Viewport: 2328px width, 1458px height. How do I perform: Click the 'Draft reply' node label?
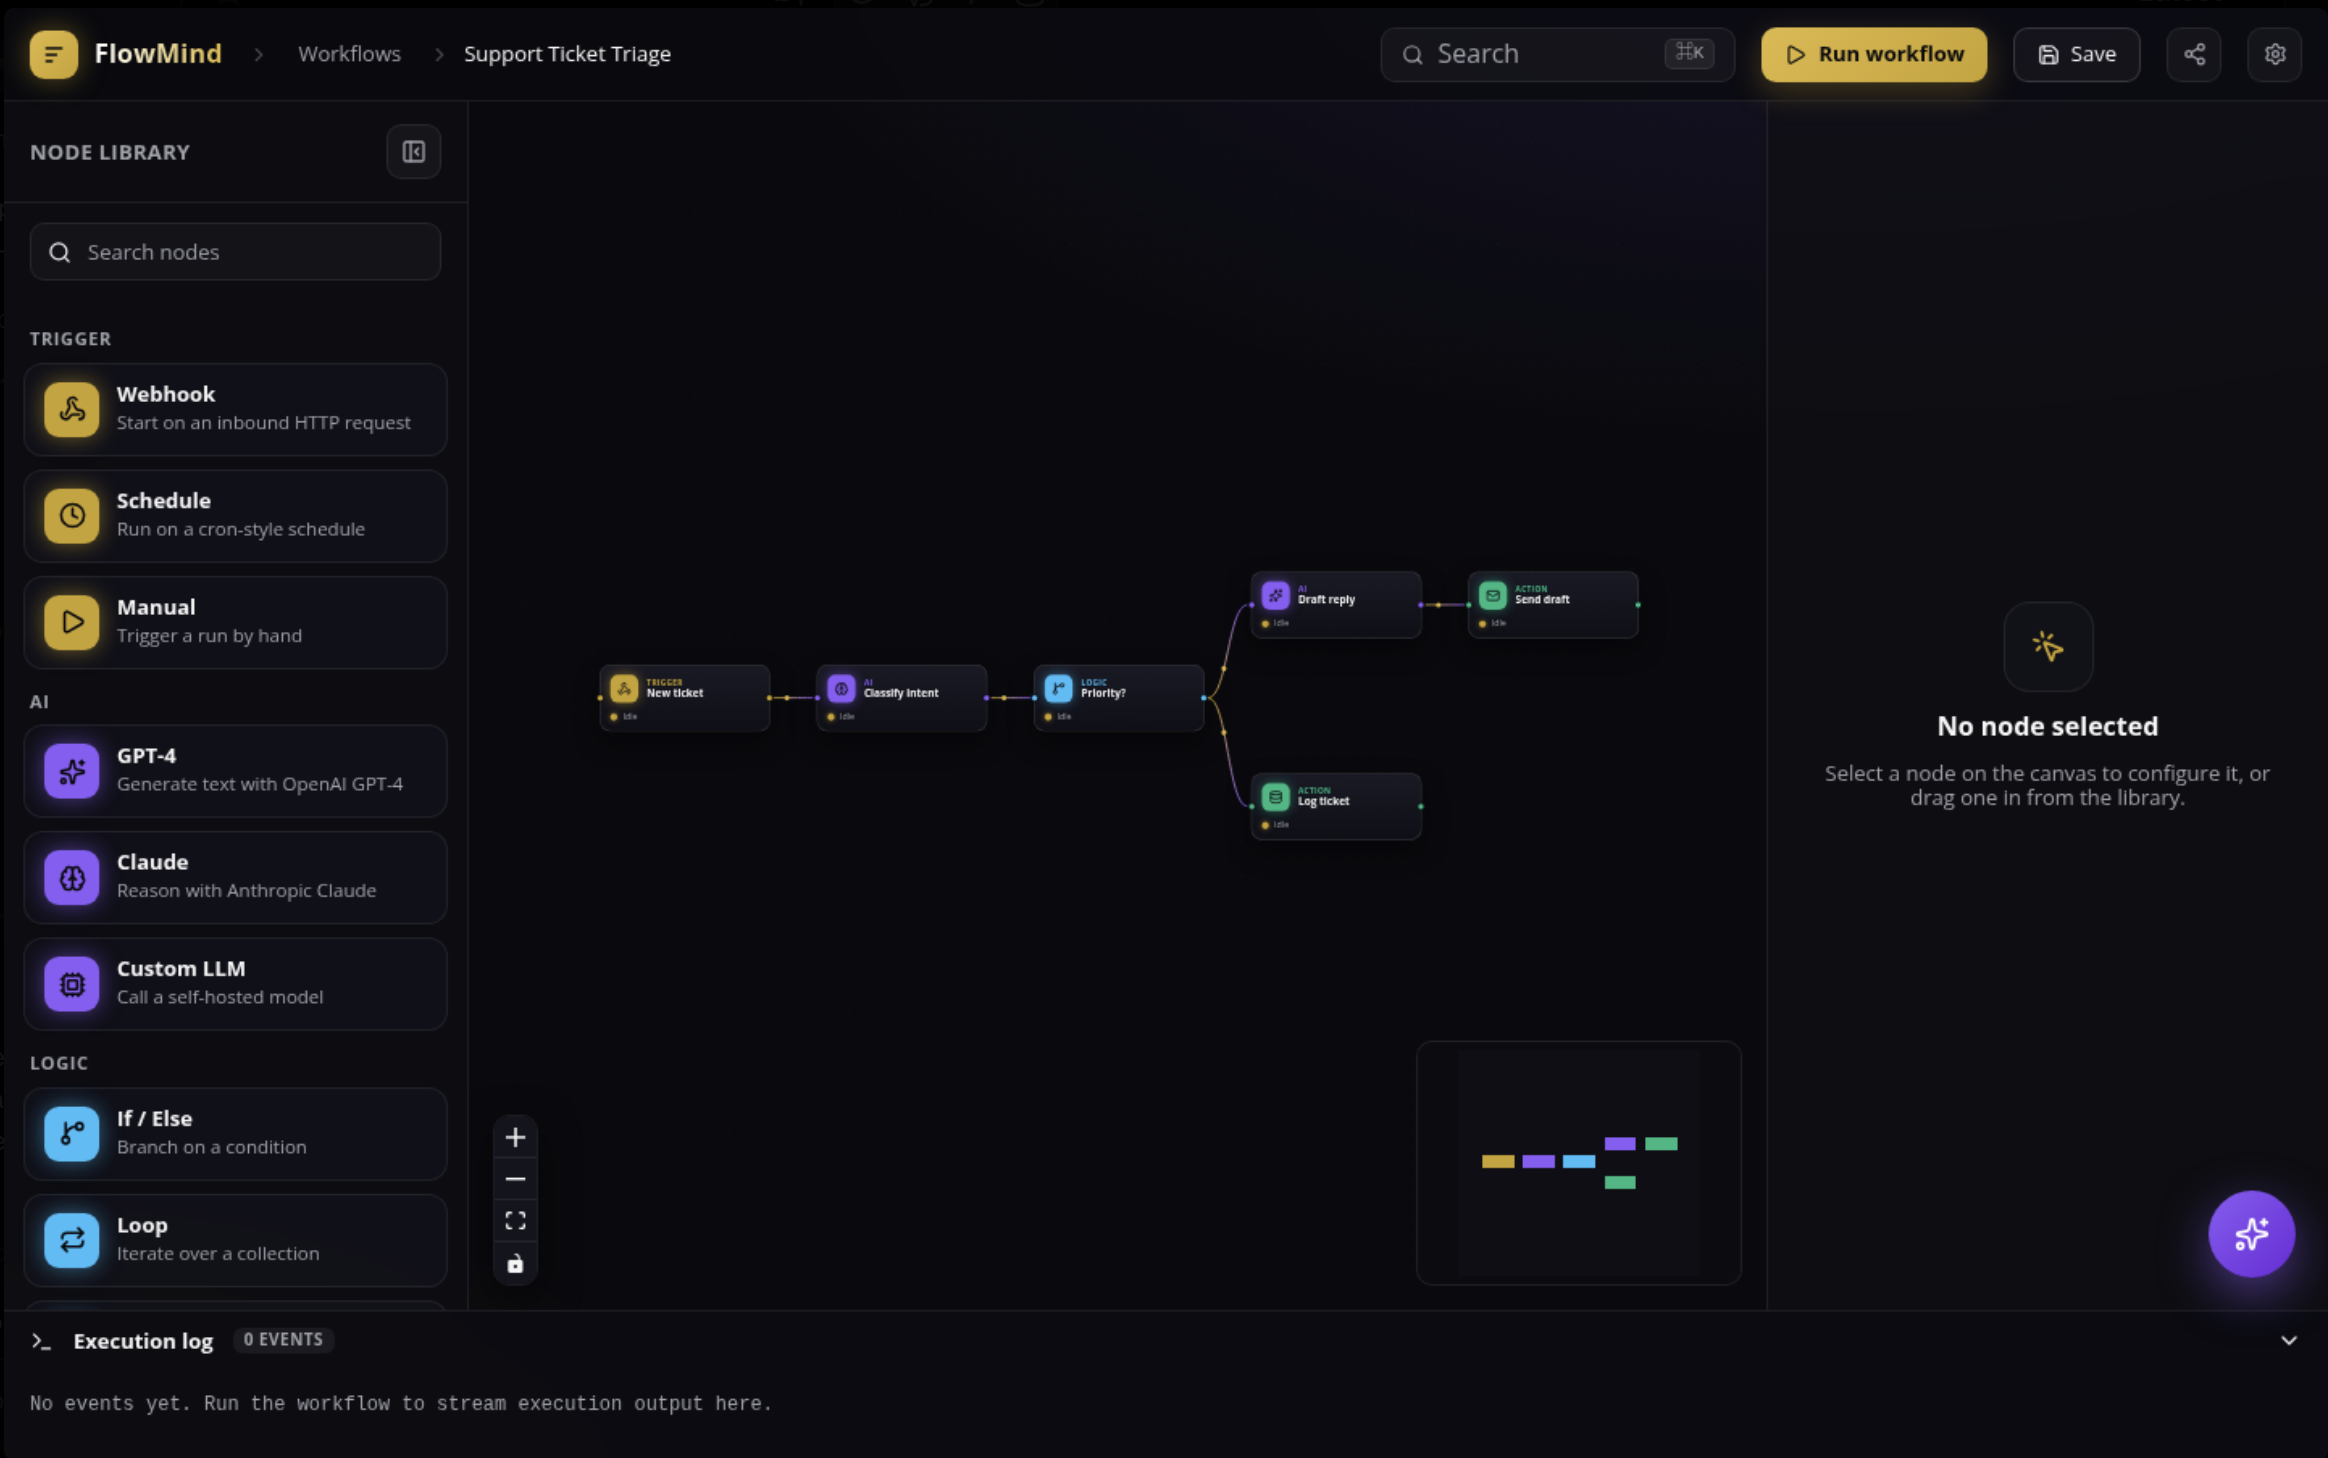point(1326,600)
